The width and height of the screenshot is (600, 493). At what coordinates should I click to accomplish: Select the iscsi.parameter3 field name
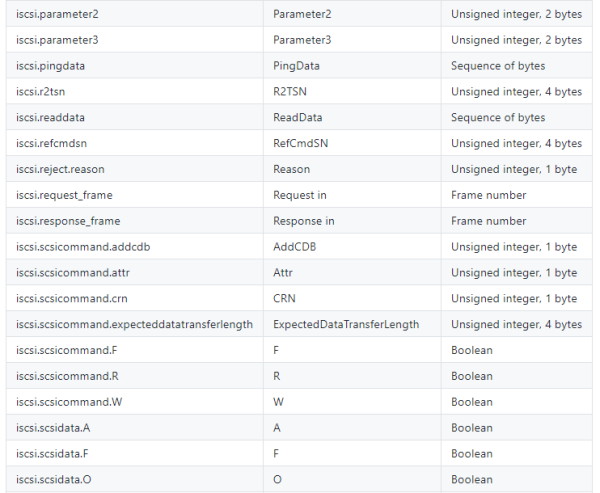click(x=57, y=40)
